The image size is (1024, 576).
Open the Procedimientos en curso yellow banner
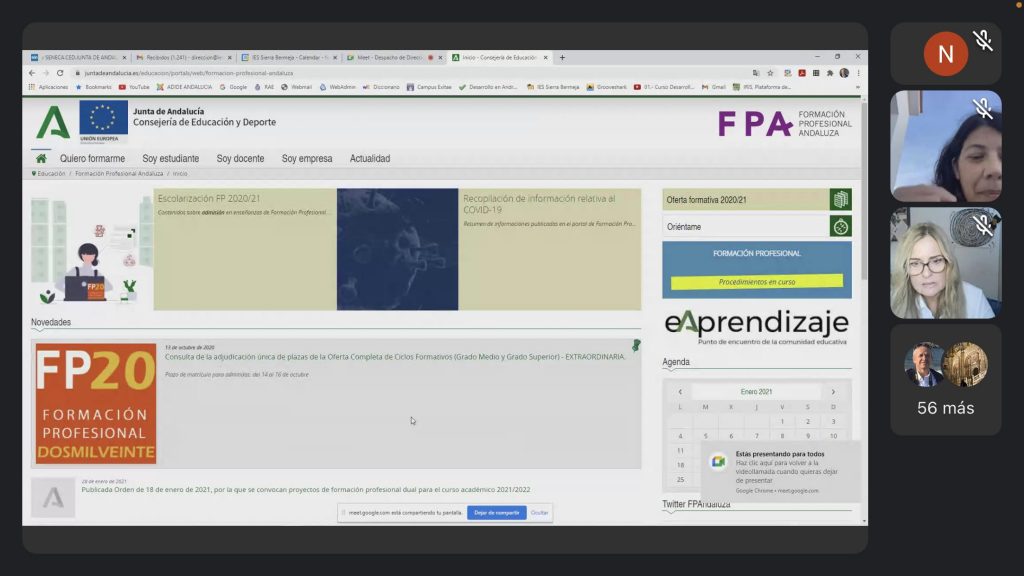[757, 282]
